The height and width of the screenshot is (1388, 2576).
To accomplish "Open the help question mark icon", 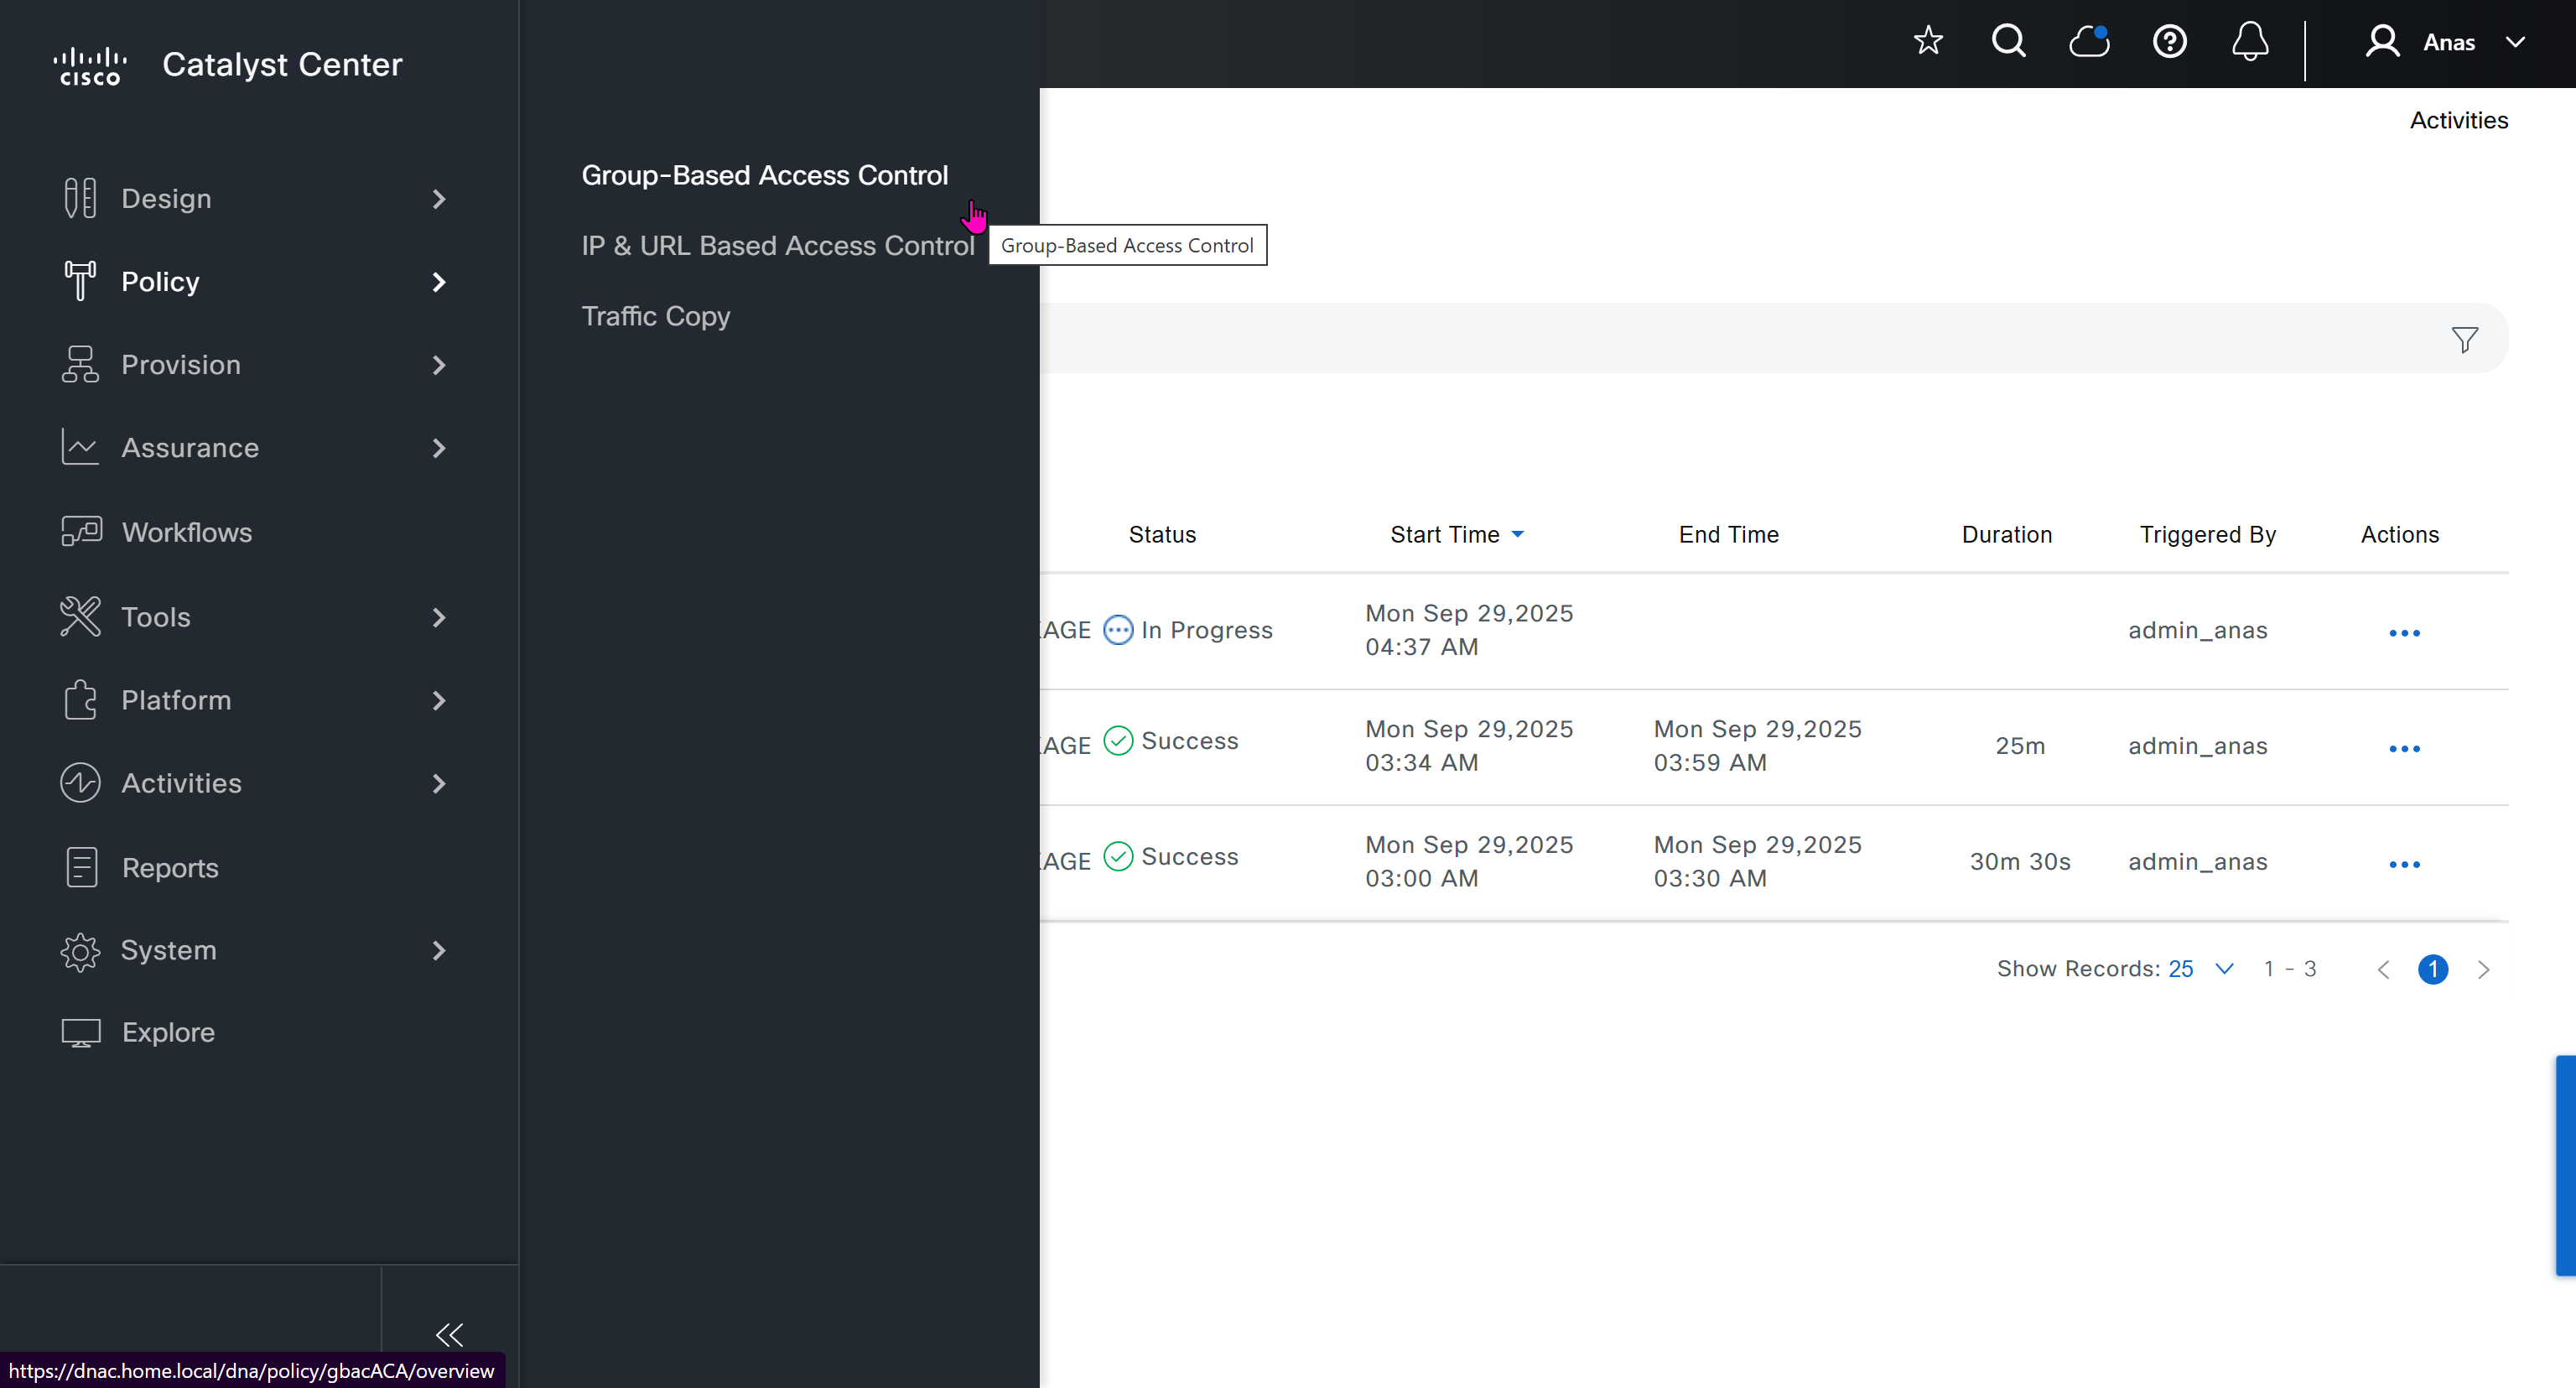I will [2169, 41].
